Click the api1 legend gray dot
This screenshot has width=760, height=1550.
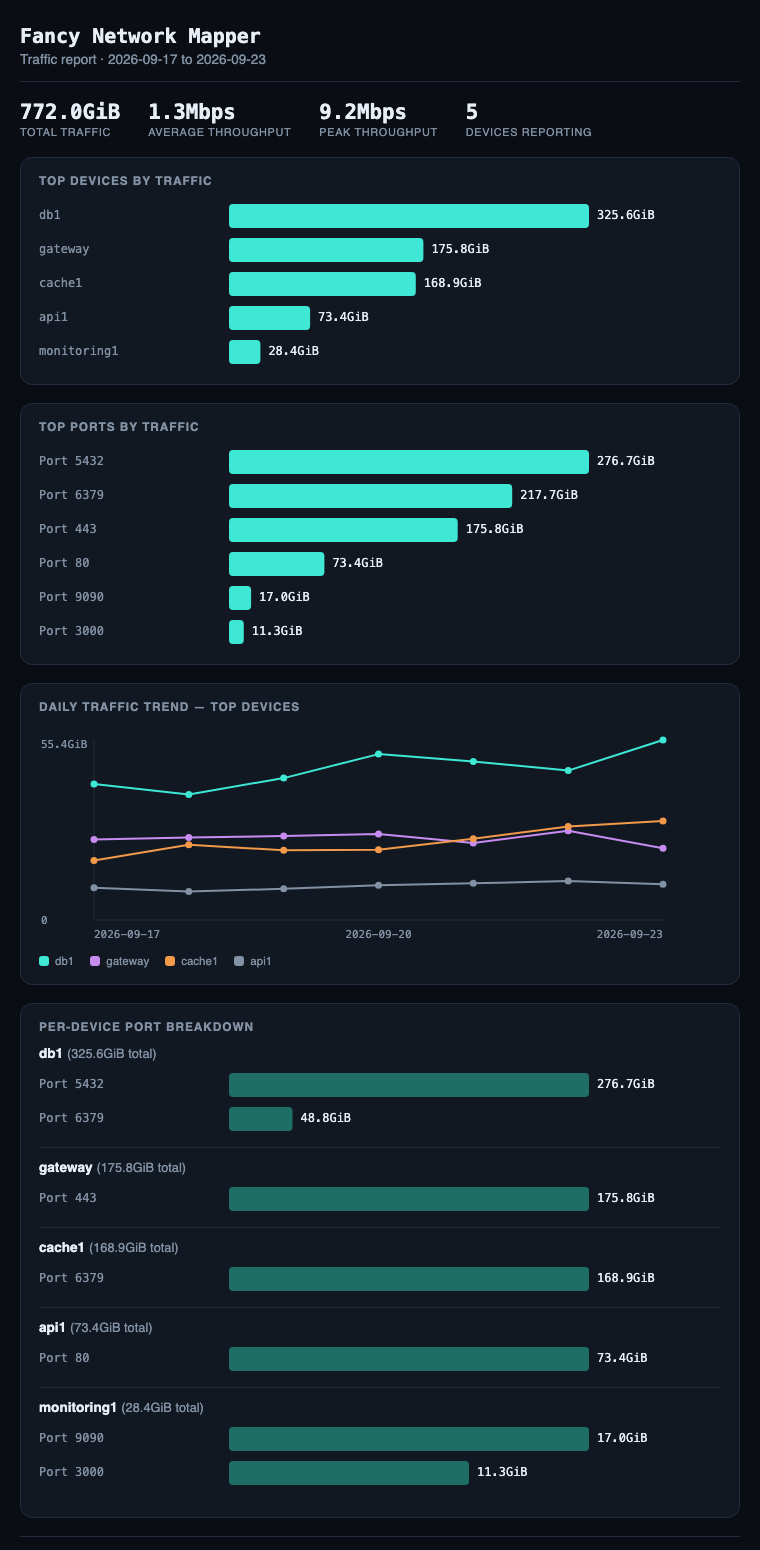pos(239,961)
